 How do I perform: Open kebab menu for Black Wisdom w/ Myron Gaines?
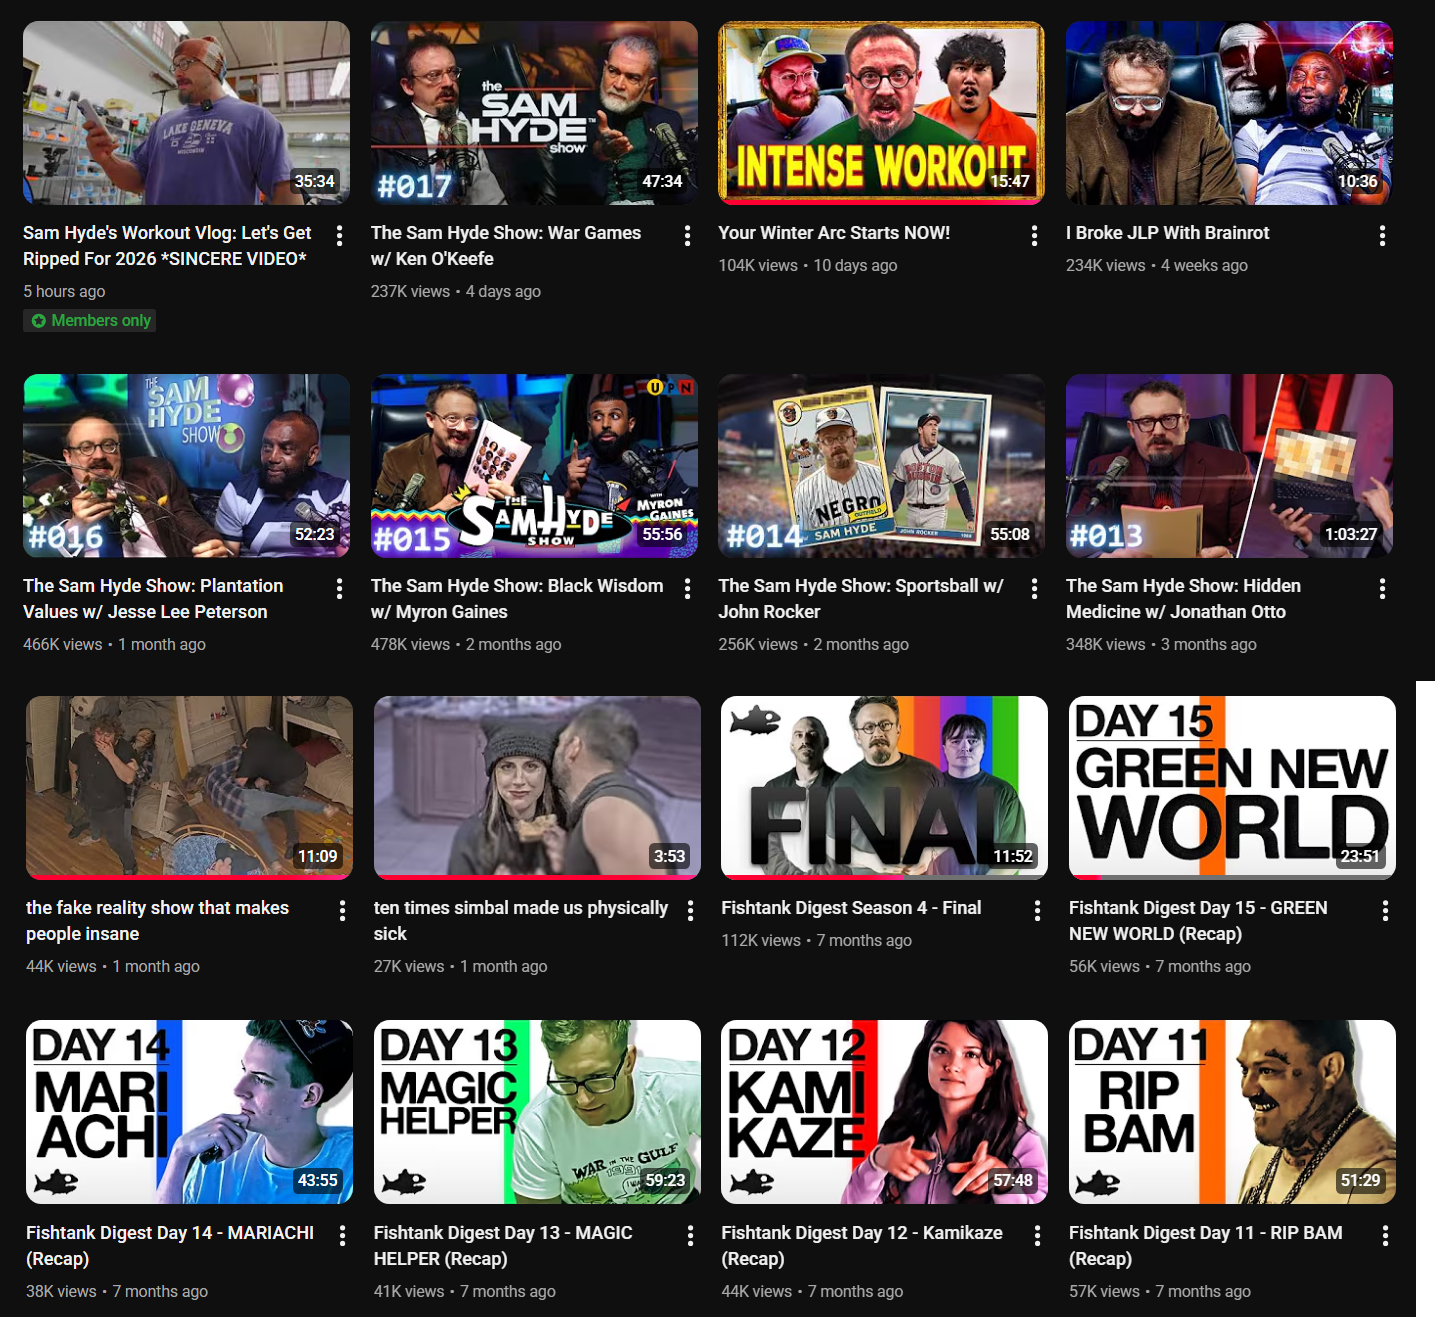(x=687, y=588)
